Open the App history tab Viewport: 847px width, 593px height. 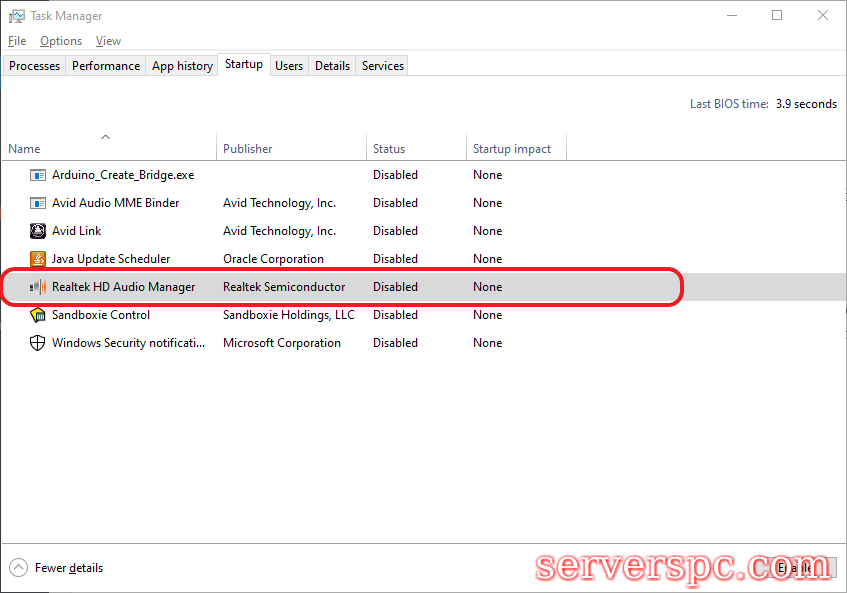tap(182, 66)
